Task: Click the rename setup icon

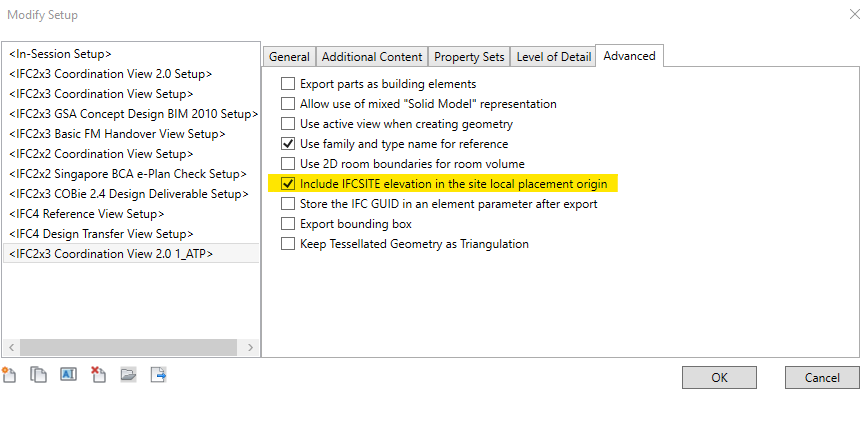Action: (x=69, y=375)
